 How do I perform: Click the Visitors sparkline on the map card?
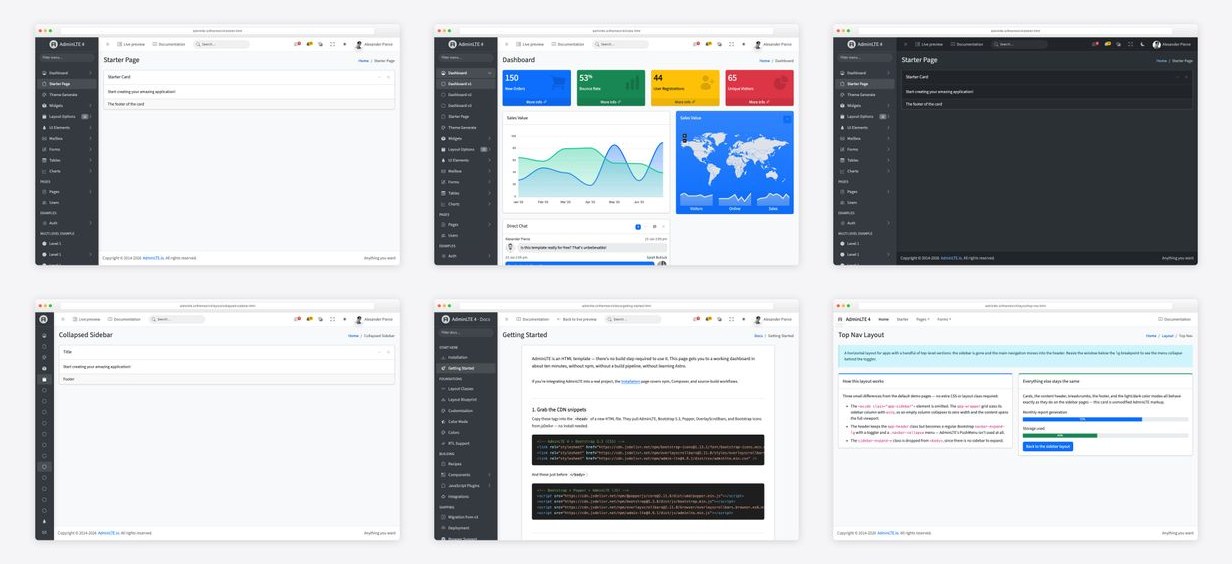click(x=696, y=199)
